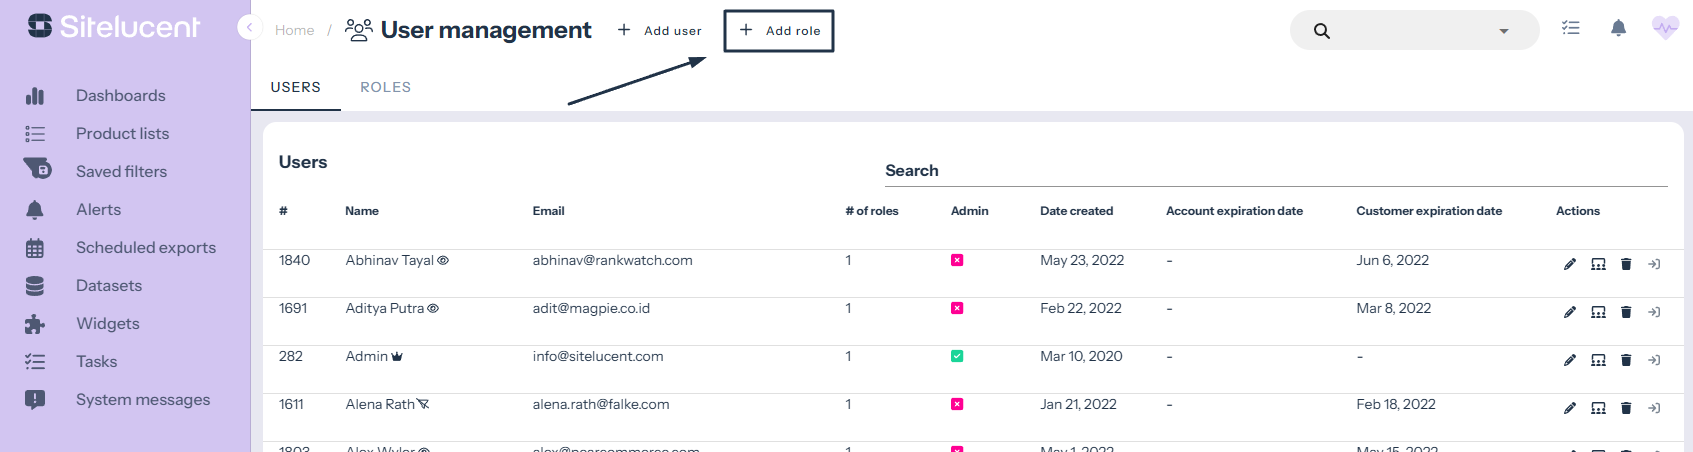Image resolution: width=1693 pixels, height=452 pixels.
Task: Click the Add user button
Action: click(660, 31)
